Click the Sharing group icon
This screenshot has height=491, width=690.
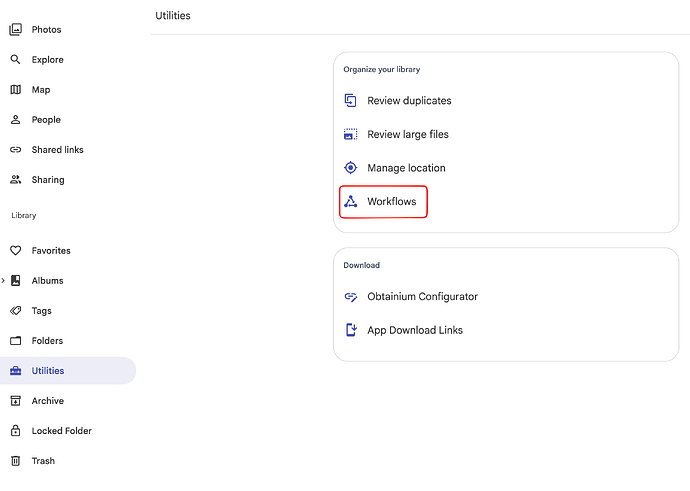[x=15, y=180]
